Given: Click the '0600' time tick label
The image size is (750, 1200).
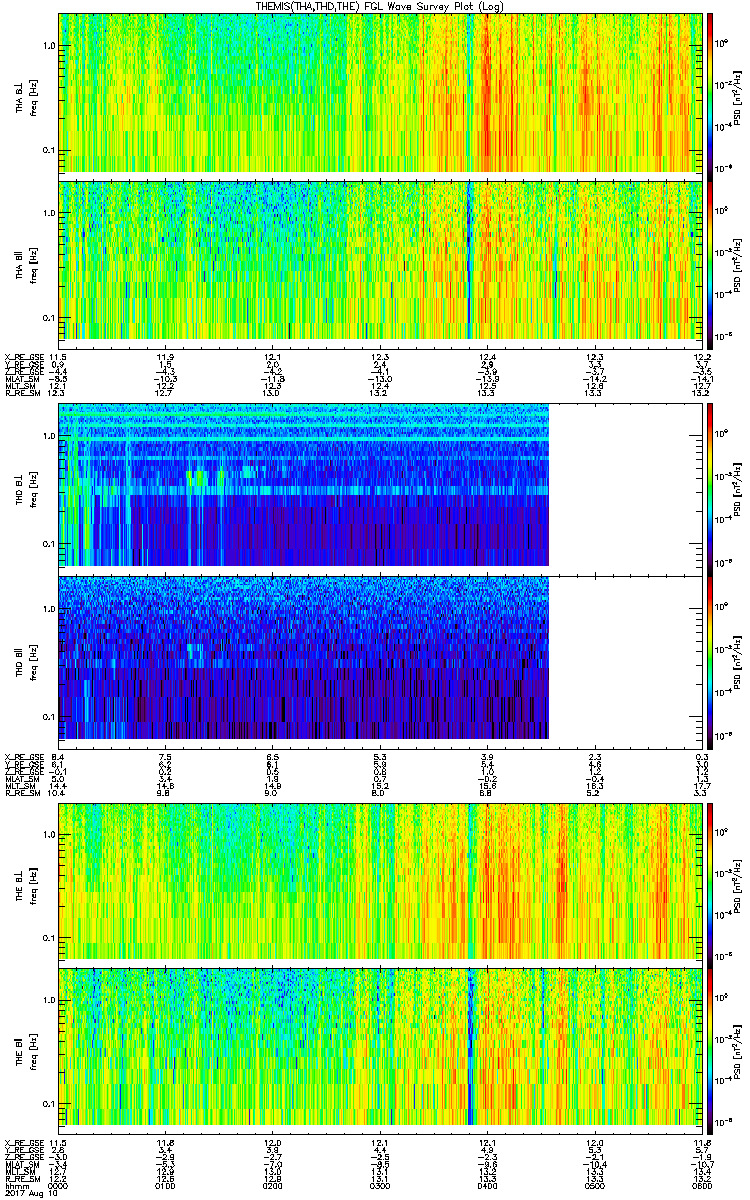Looking at the screenshot, I should pos(700,1185).
